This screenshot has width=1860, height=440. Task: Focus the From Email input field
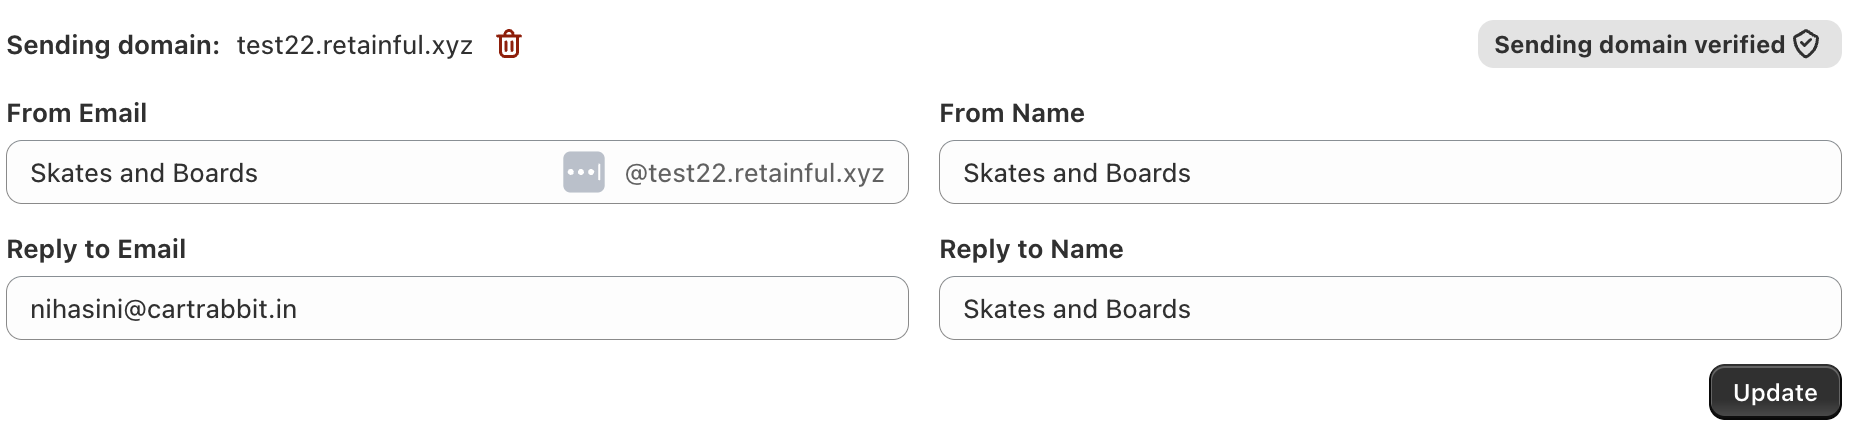click(400, 172)
